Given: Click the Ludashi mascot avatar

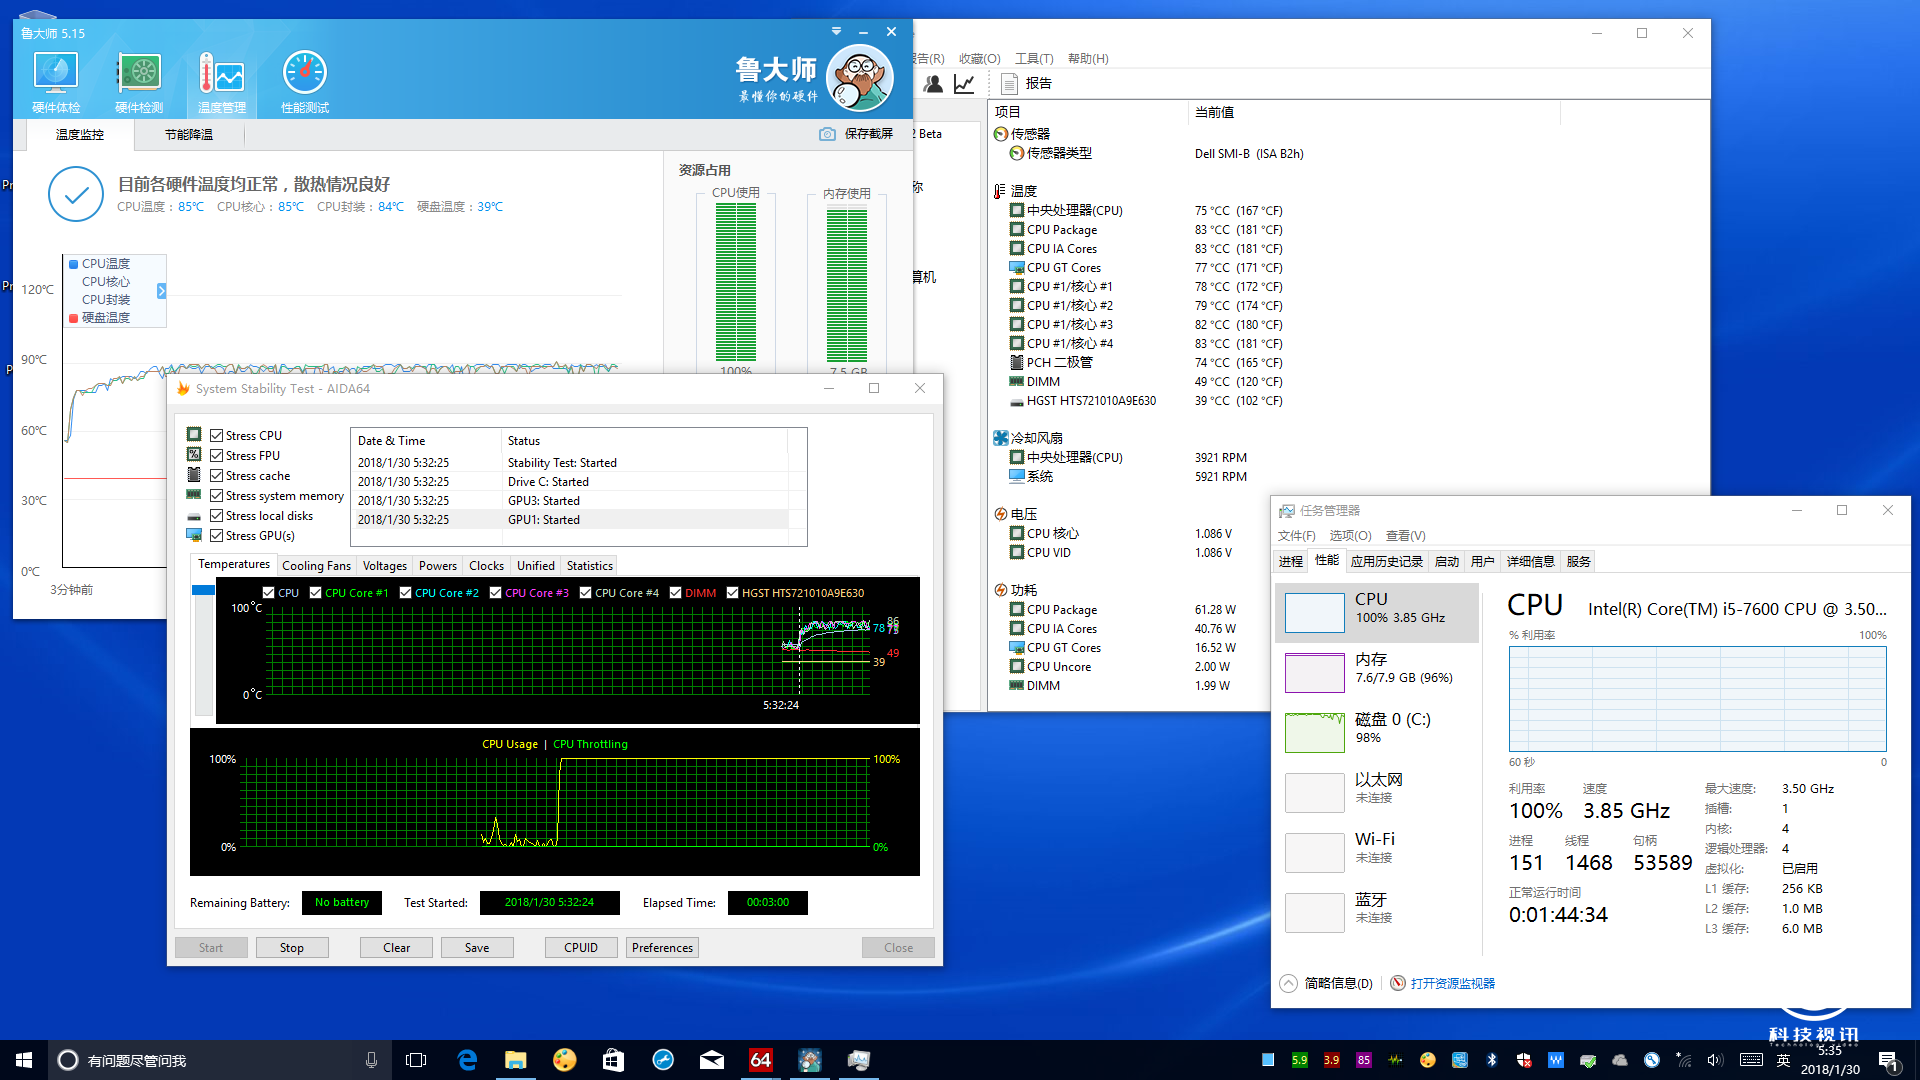Looking at the screenshot, I should pos(860,78).
